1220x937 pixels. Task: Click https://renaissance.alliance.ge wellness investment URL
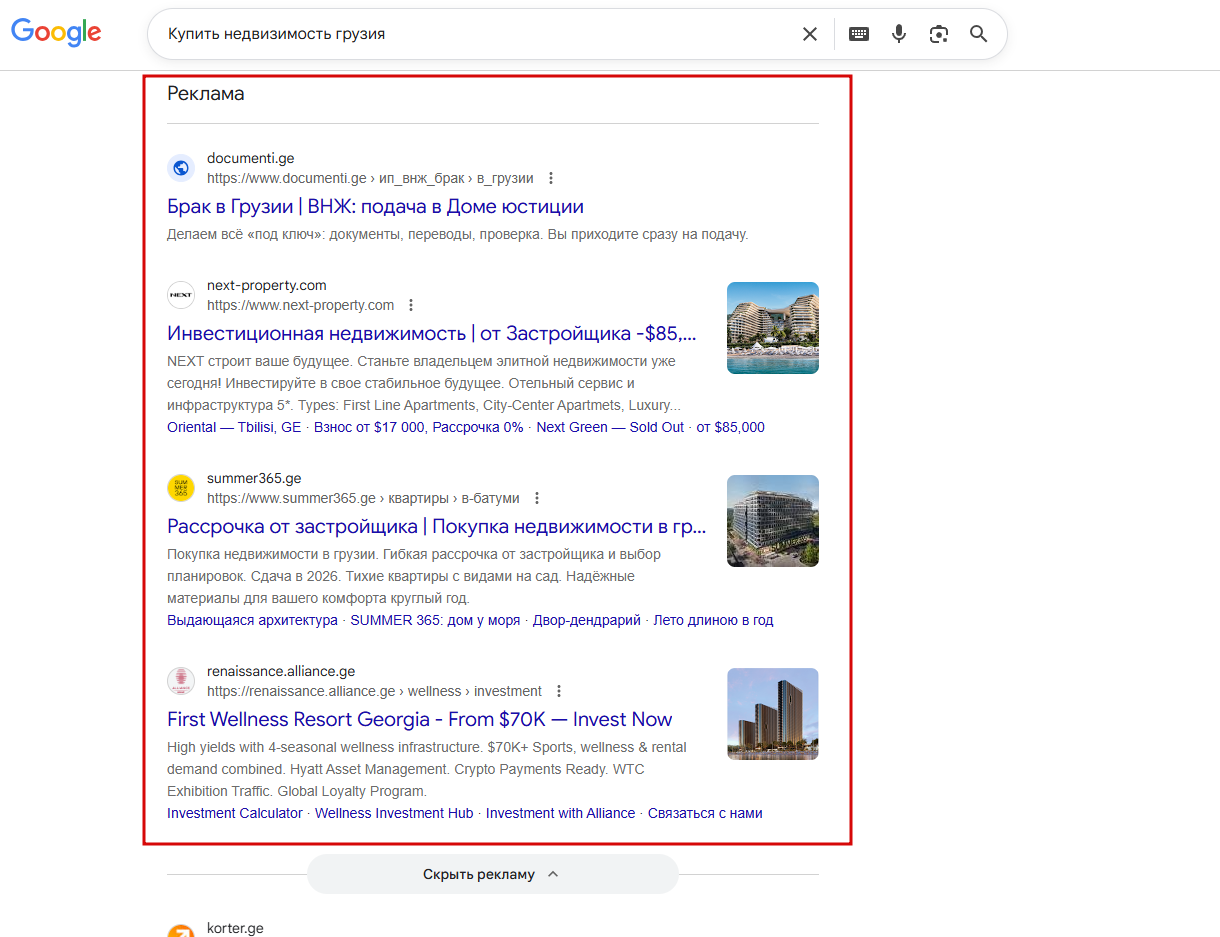pos(374,691)
